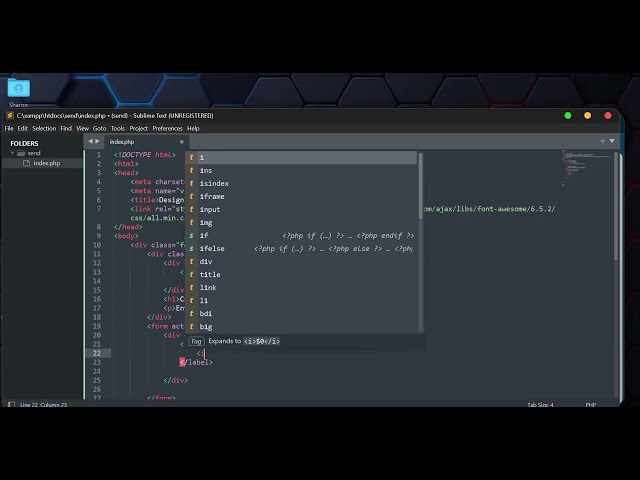Screen dimensions: 640x480
Task: Go to next tab with right arrow
Action: click(x=97, y=141)
